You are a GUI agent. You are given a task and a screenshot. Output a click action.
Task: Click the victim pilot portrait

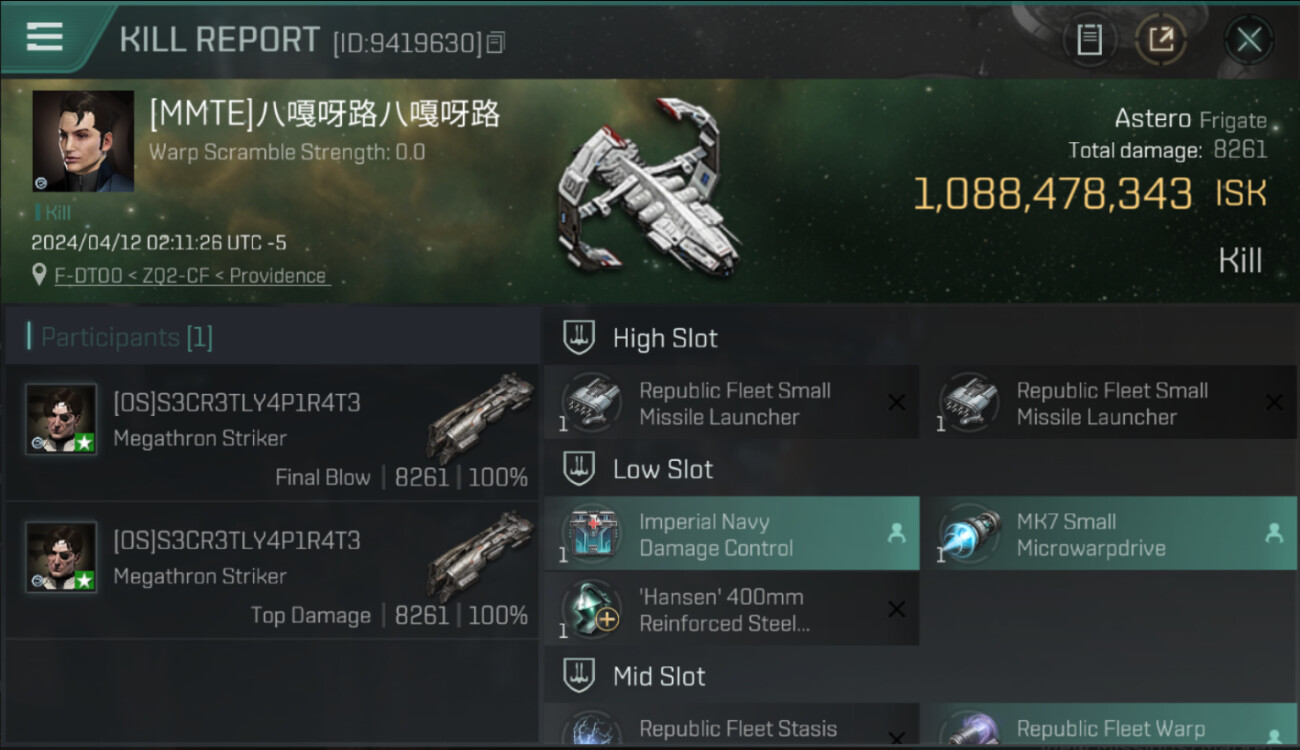point(83,141)
